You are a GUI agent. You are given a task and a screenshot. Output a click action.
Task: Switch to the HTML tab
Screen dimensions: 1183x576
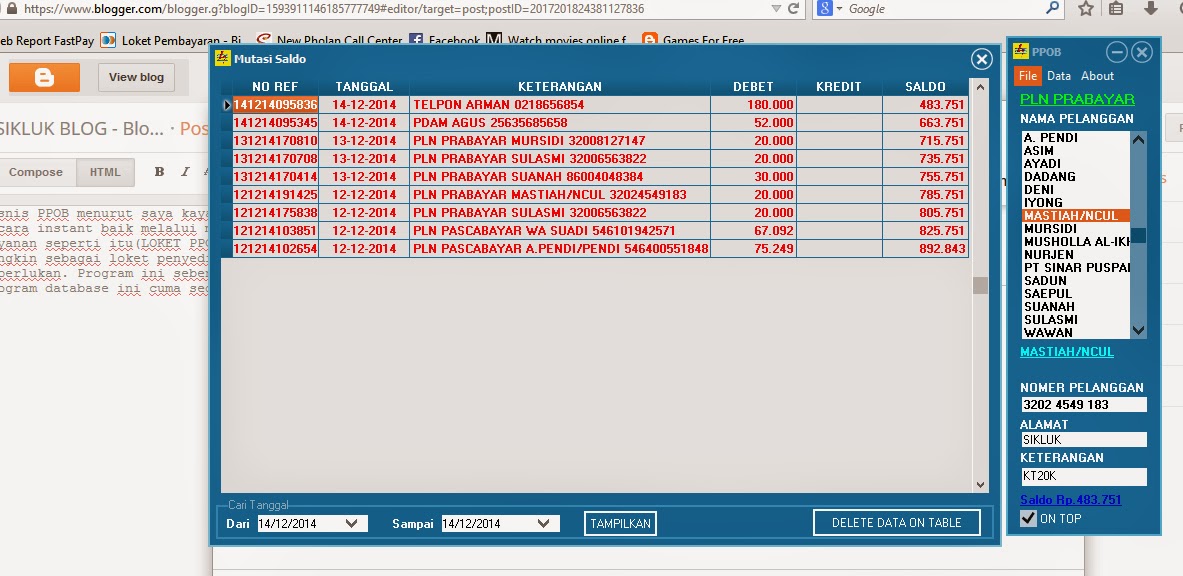[x=105, y=171]
